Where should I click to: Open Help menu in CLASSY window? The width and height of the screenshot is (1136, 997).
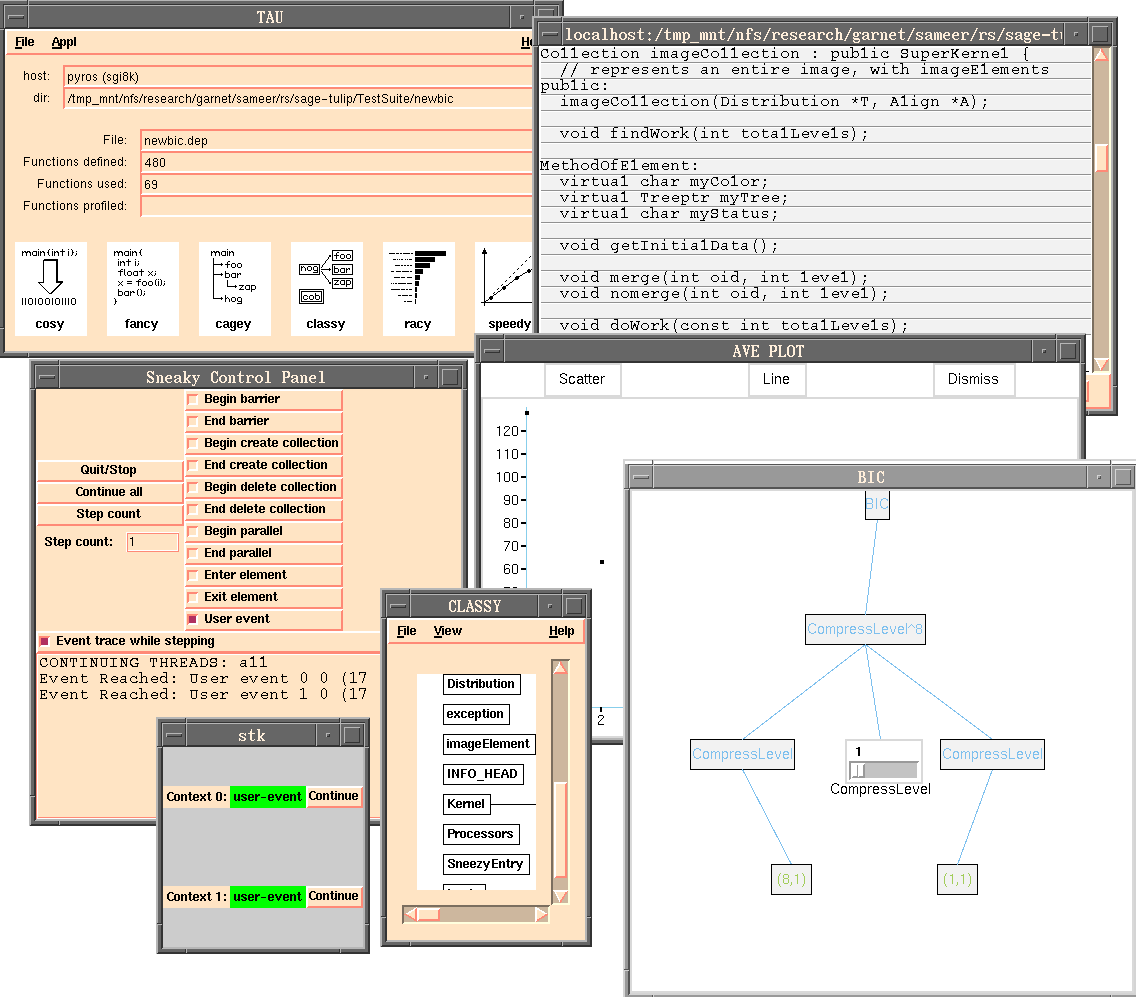[x=561, y=631]
